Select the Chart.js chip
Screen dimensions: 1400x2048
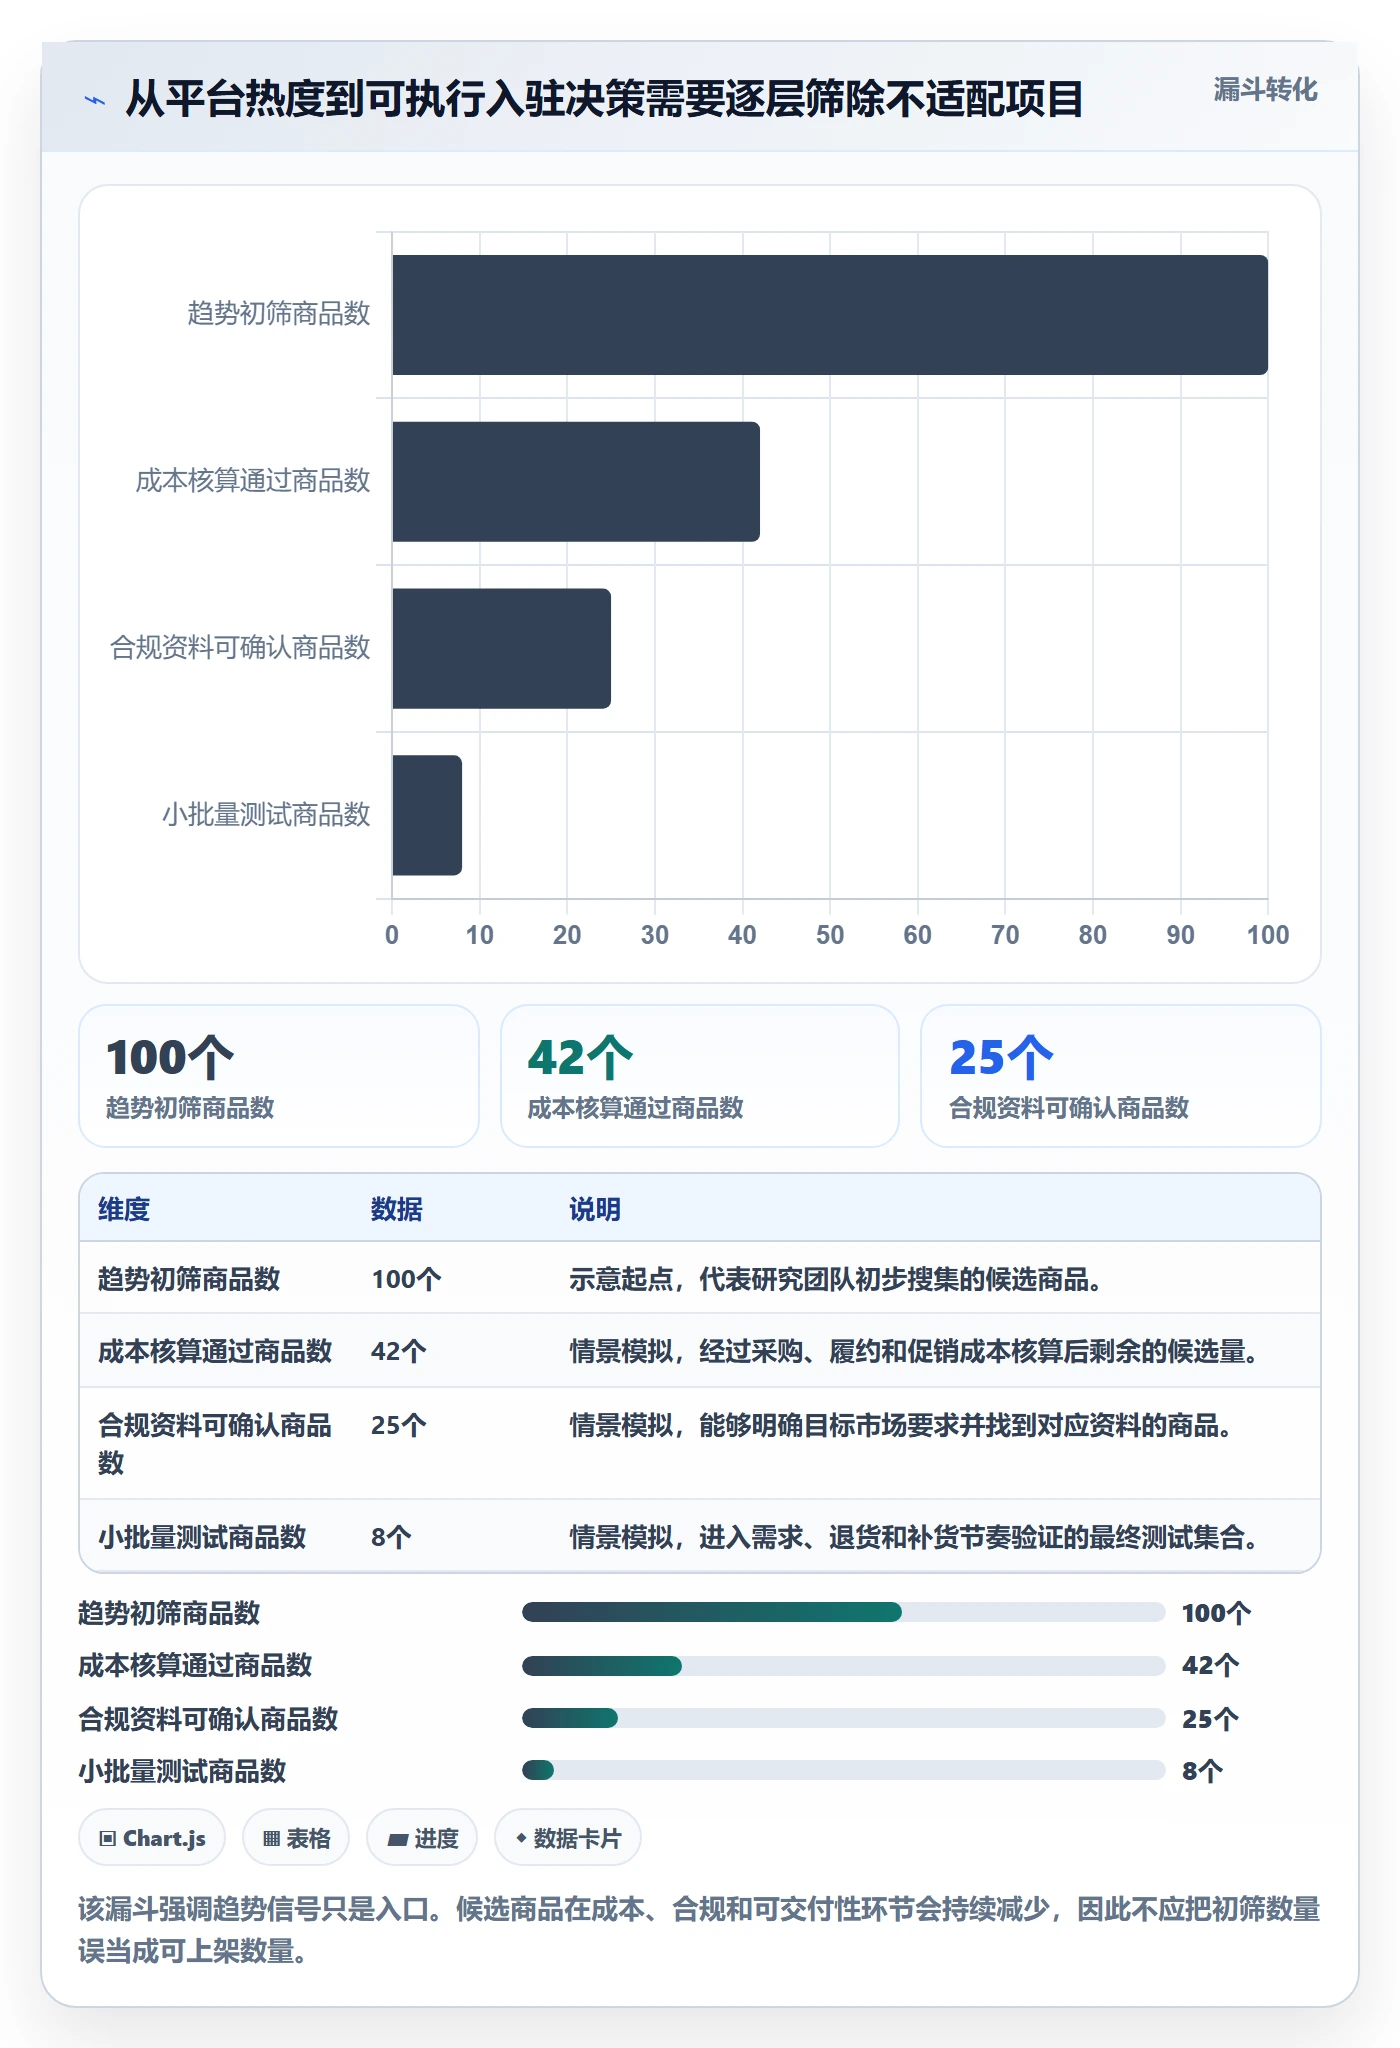pos(152,1838)
